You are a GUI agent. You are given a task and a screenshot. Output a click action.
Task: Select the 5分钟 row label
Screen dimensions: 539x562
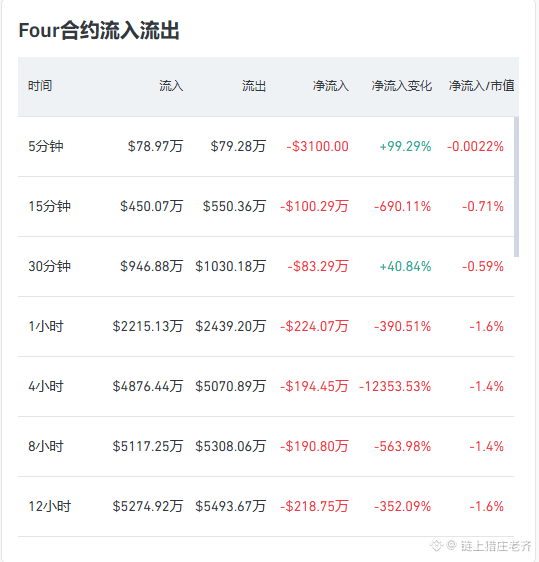tap(46, 146)
